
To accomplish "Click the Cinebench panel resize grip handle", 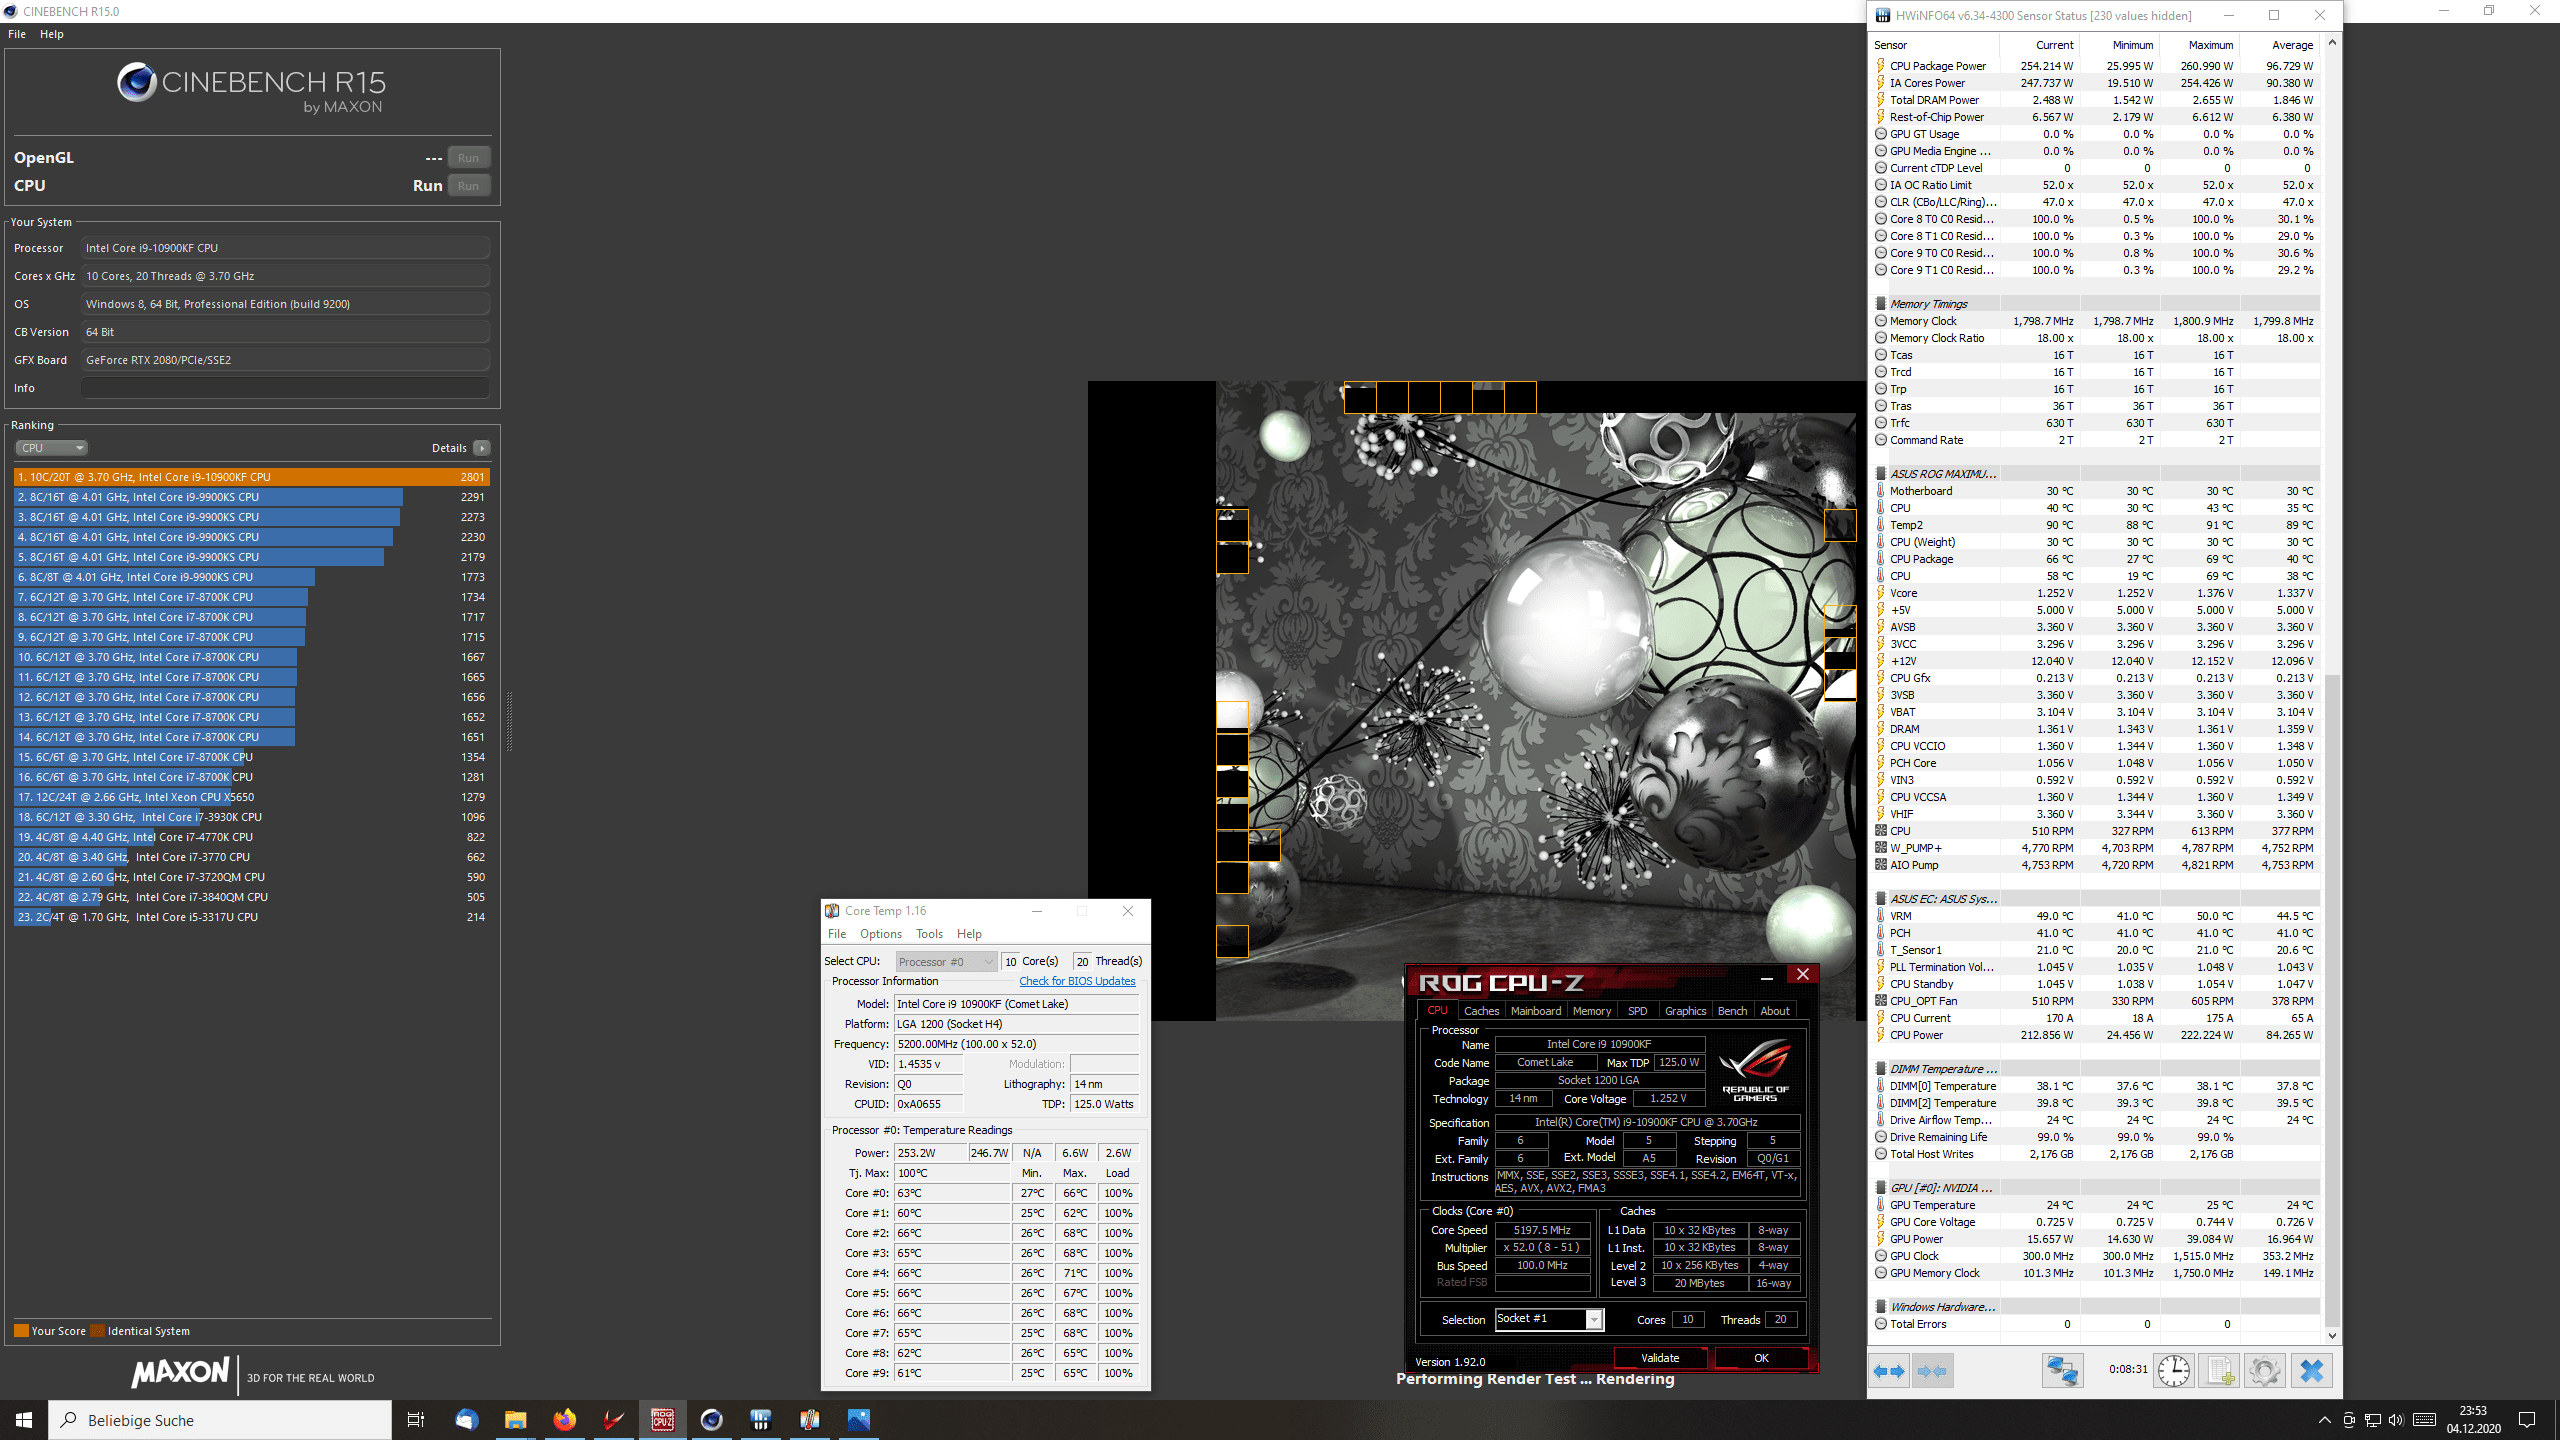I will pyautogui.click(x=510, y=720).
